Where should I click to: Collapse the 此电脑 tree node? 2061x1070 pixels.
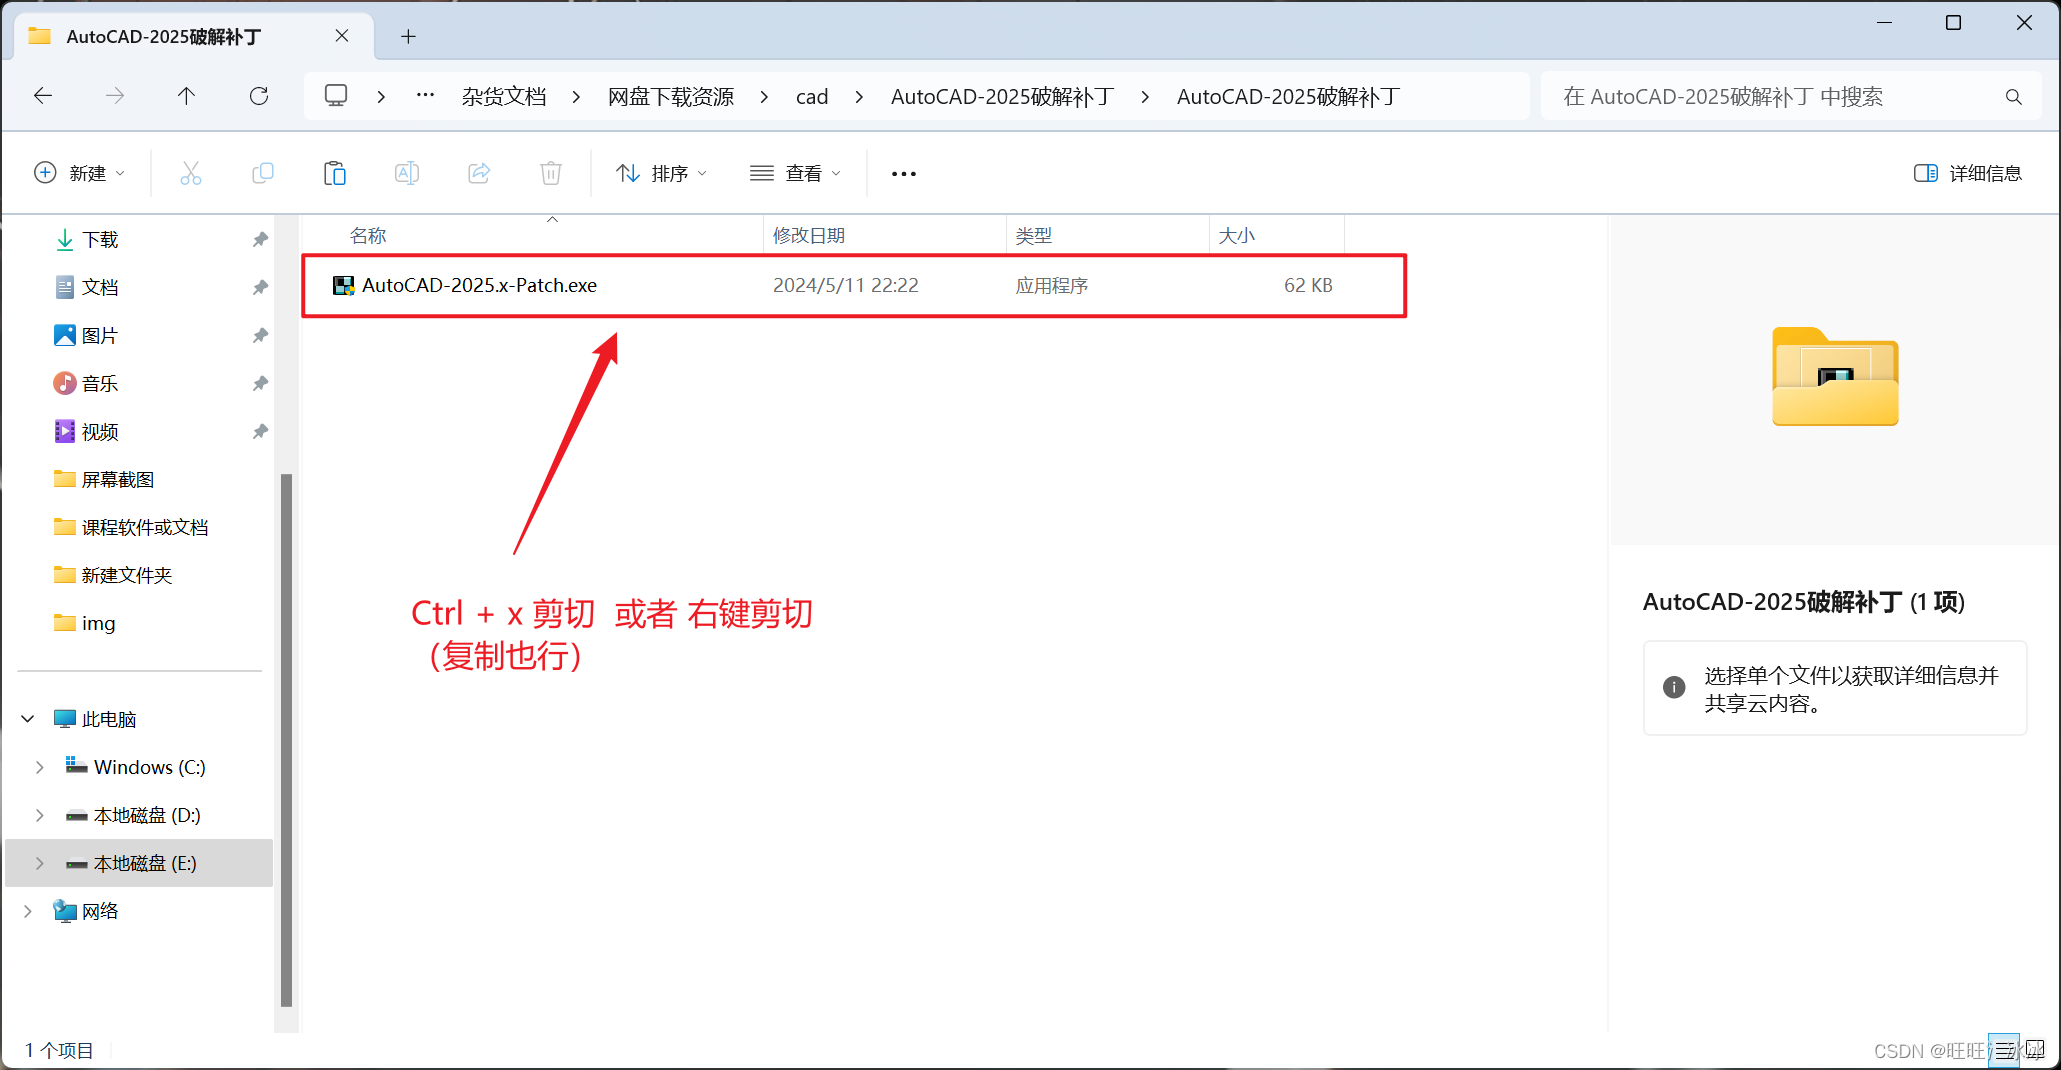(28, 719)
